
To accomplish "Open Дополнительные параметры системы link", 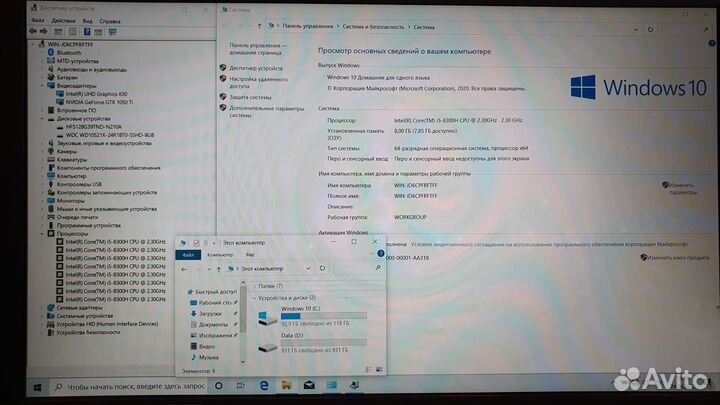I will click(266, 112).
